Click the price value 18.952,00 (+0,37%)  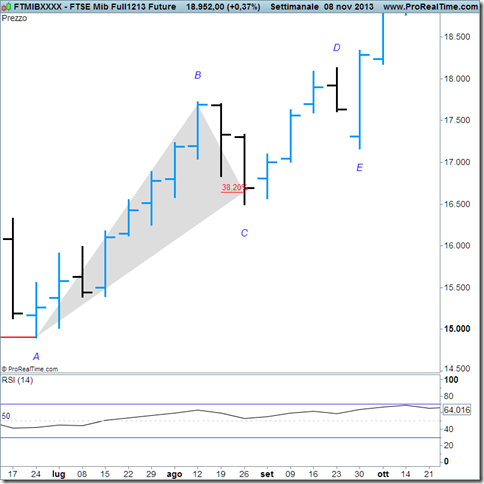[223, 7]
